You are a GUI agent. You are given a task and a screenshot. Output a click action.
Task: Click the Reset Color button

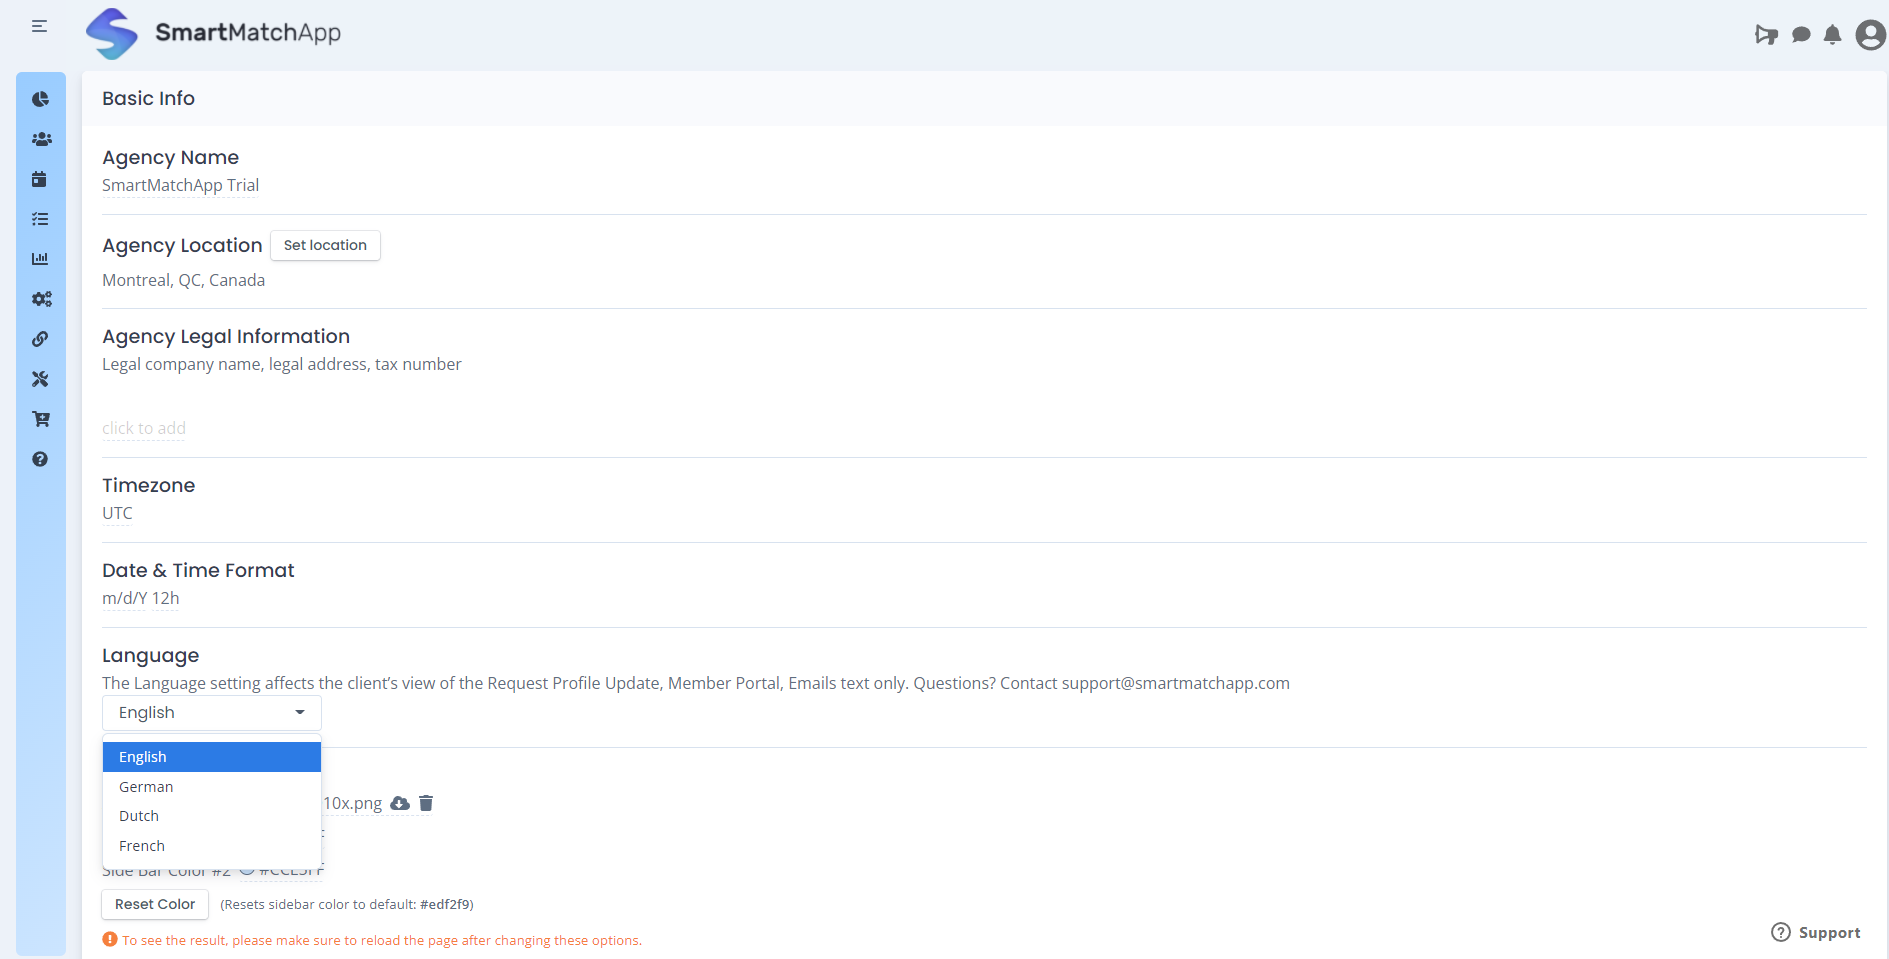pos(155,904)
